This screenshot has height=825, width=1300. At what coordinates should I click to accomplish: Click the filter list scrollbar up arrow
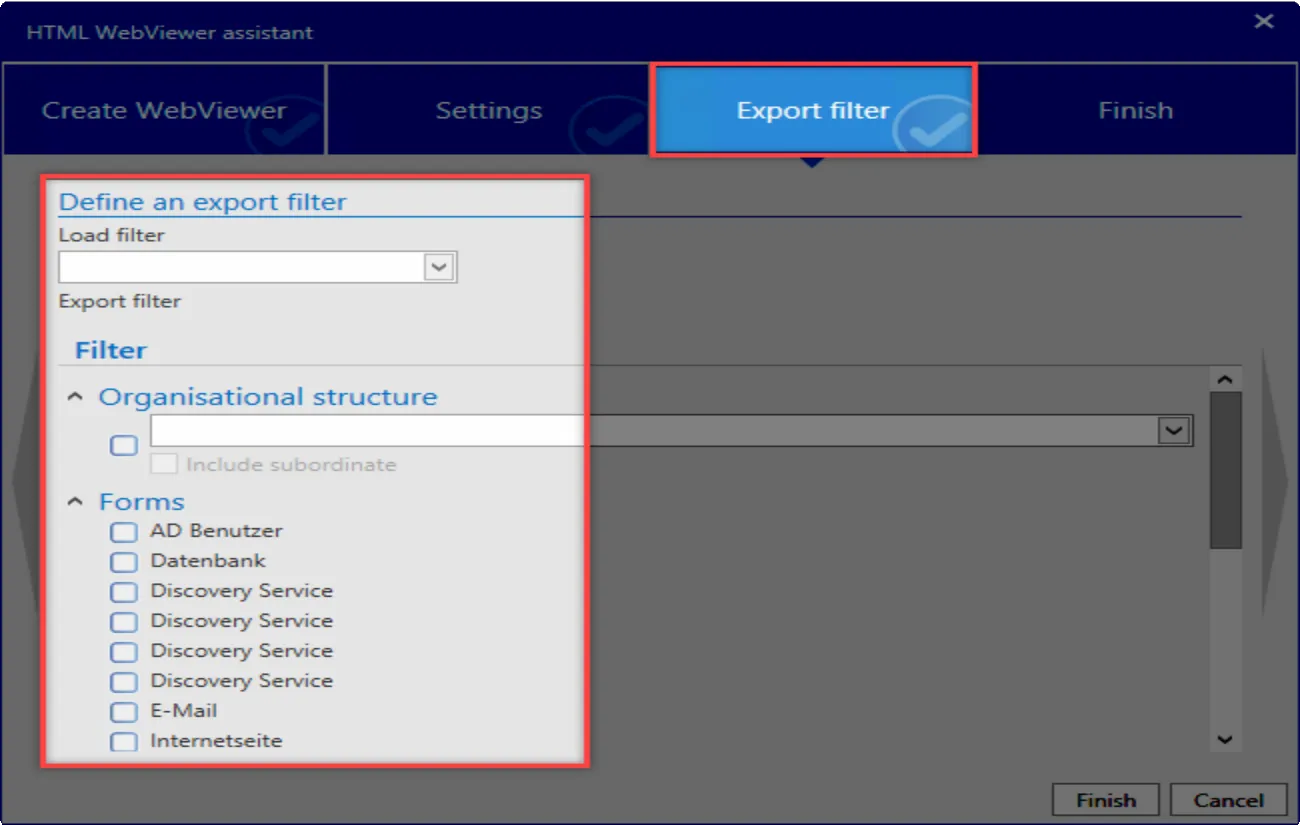pos(1225,380)
